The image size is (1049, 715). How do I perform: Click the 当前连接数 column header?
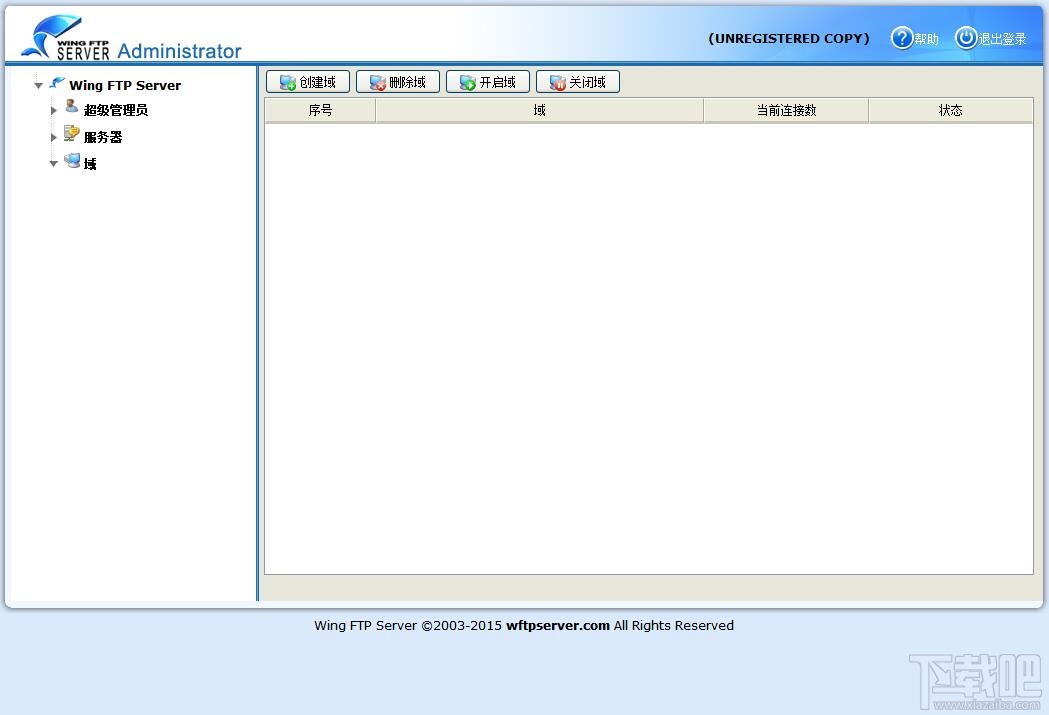click(786, 110)
